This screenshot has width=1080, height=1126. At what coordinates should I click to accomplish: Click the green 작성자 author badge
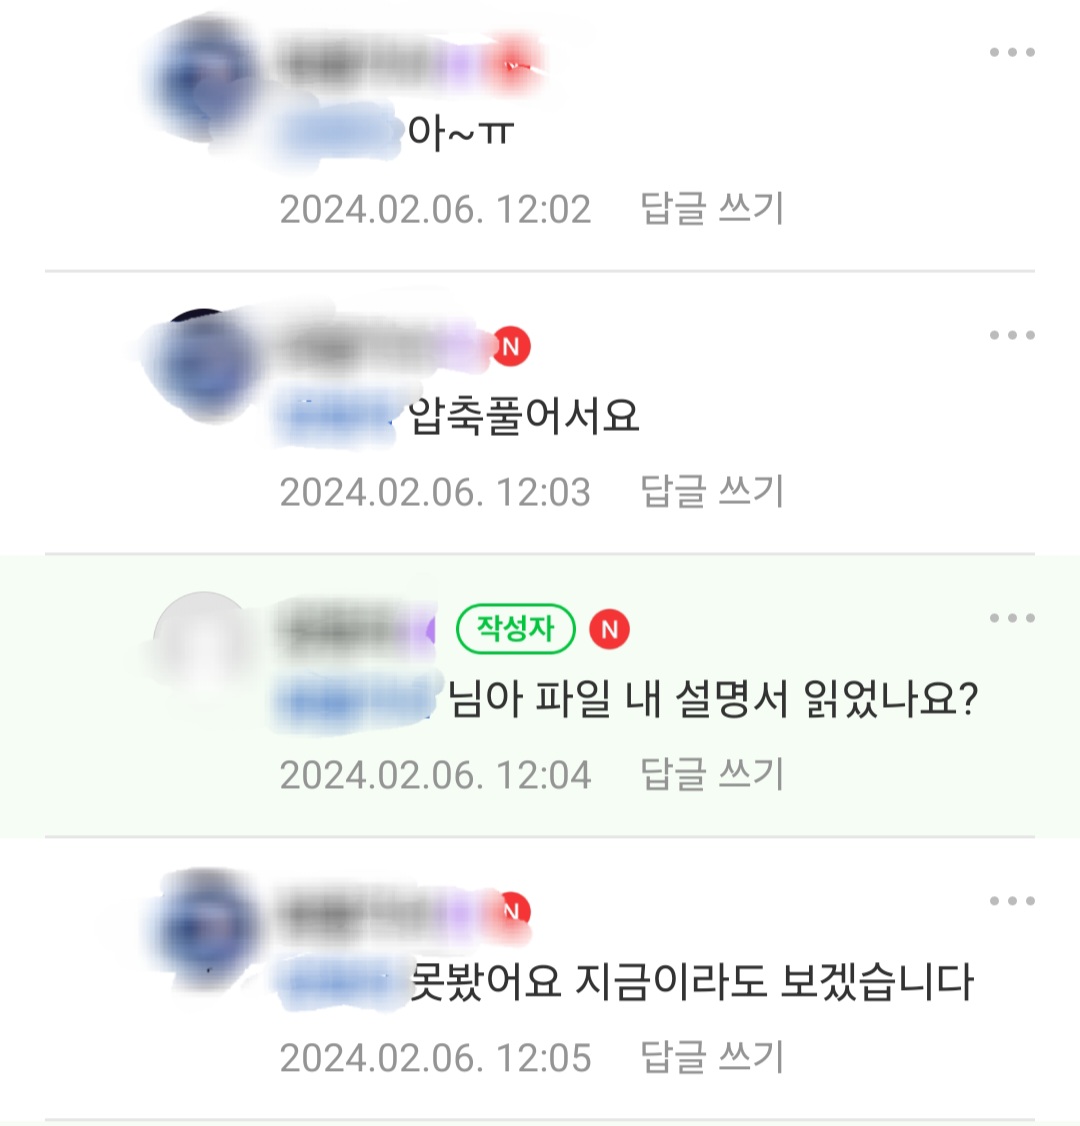(x=516, y=629)
